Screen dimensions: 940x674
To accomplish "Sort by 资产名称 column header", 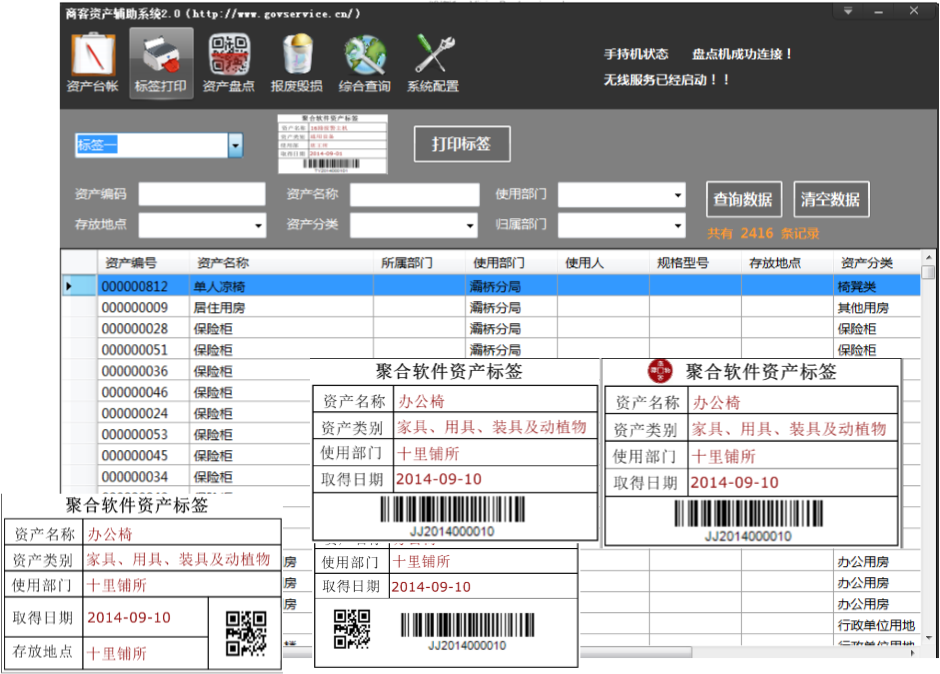I will 223,263.
